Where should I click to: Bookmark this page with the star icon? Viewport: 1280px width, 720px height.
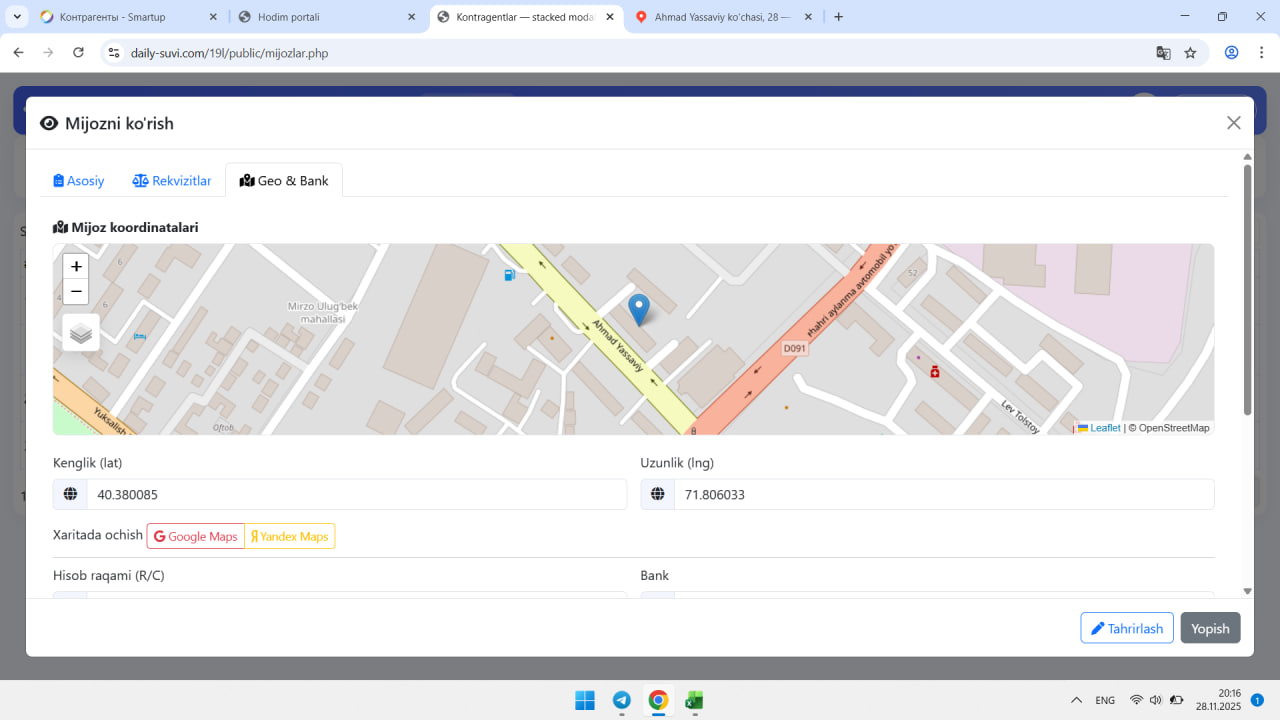(1190, 53)
